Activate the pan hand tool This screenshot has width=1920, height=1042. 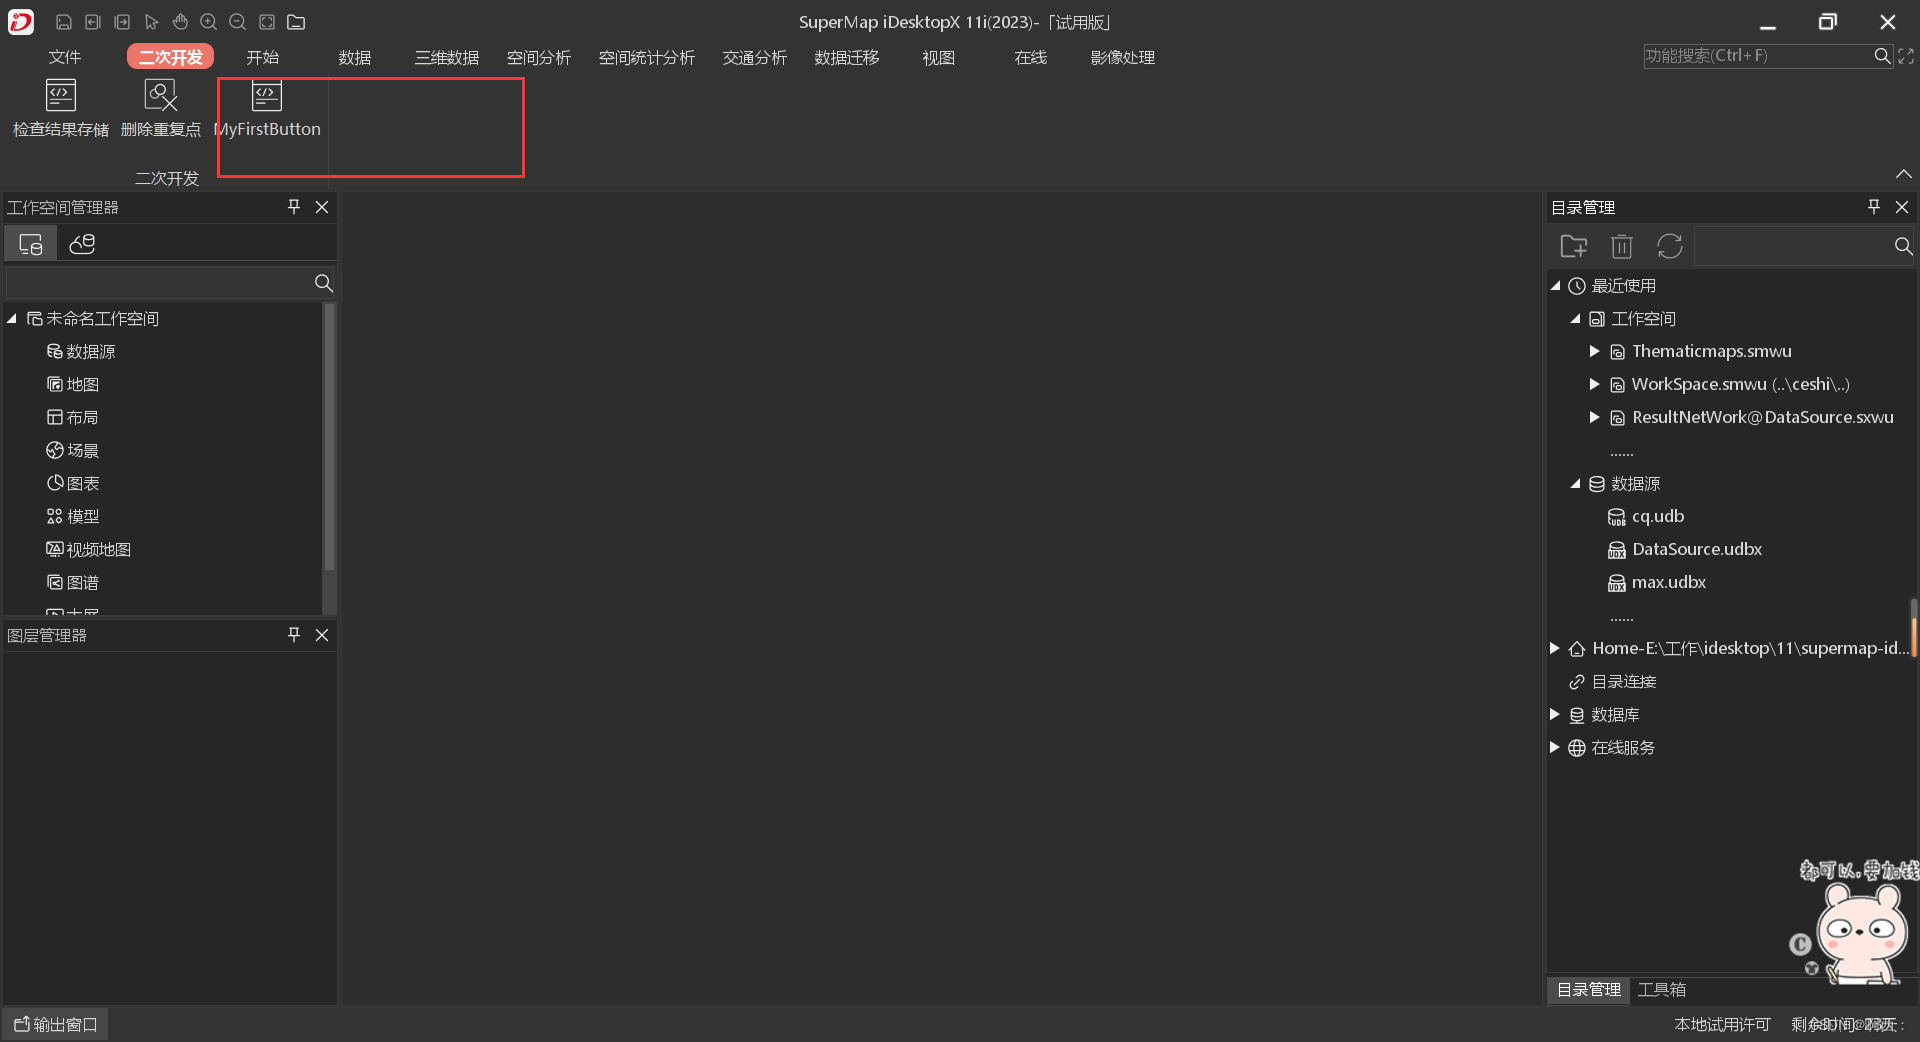(180, 22)
